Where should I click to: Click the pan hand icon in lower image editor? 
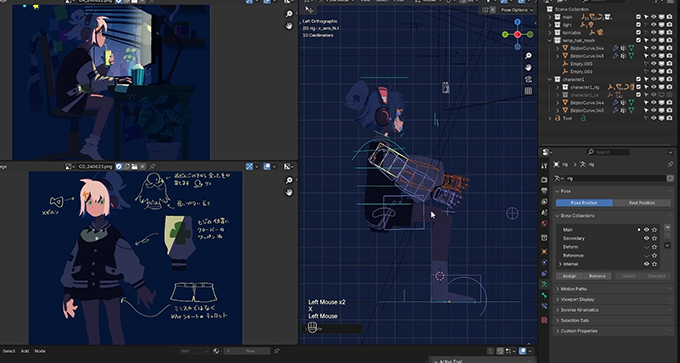[289, 192]
